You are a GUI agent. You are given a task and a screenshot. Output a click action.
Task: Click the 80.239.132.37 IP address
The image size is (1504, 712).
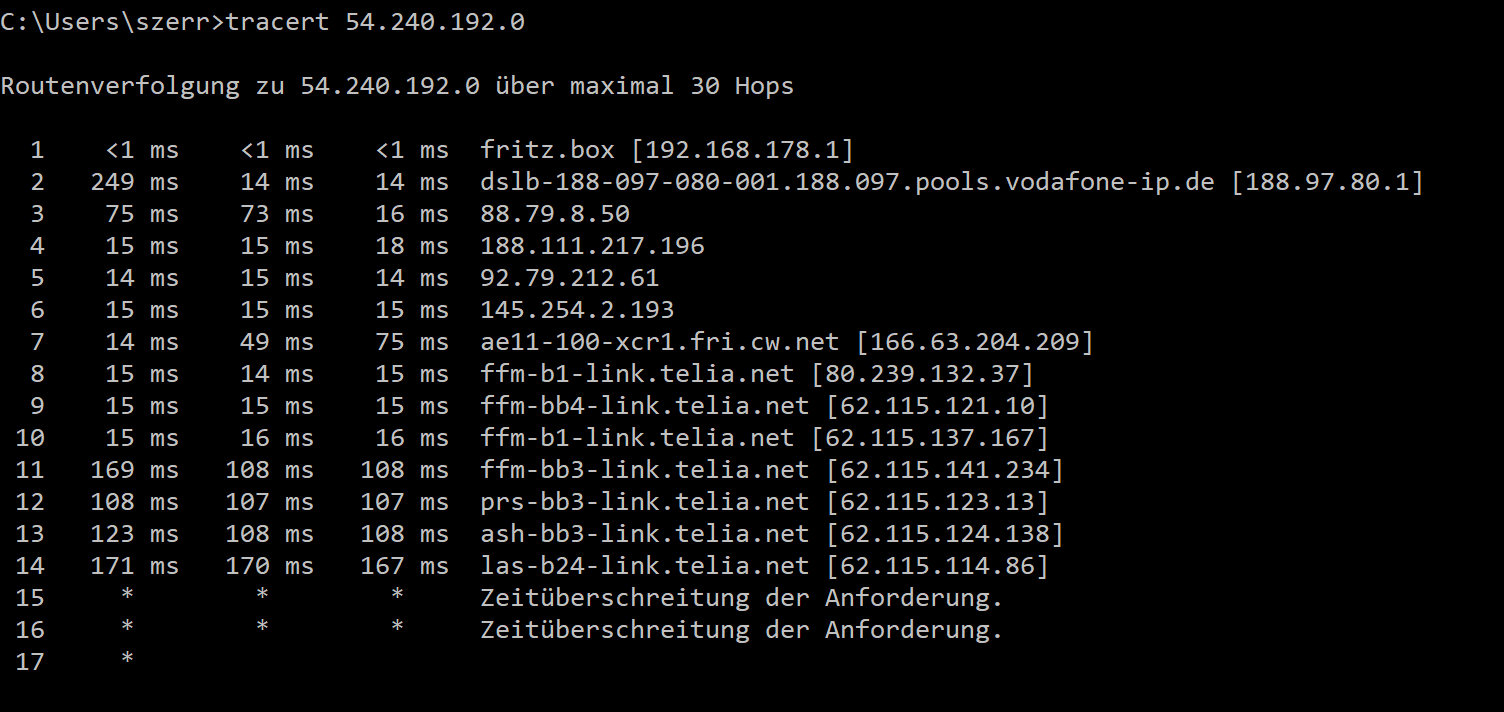[922, 374]
